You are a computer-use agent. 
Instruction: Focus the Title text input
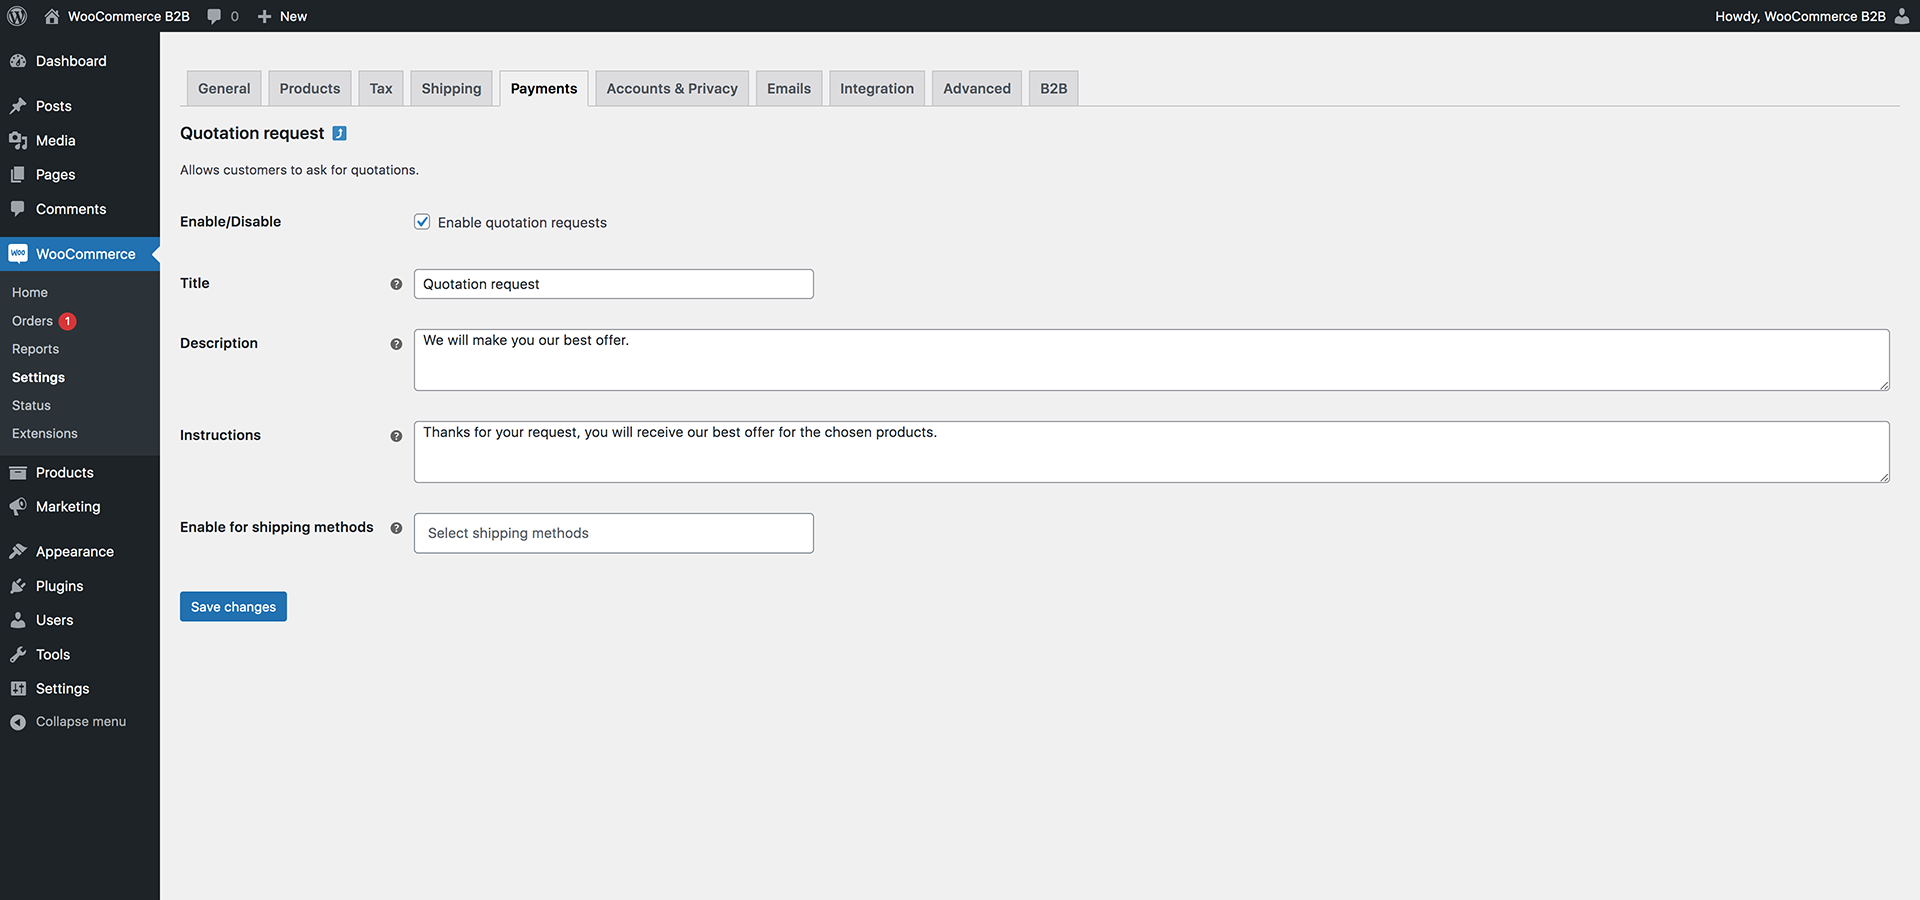click(x=614, y=284)
